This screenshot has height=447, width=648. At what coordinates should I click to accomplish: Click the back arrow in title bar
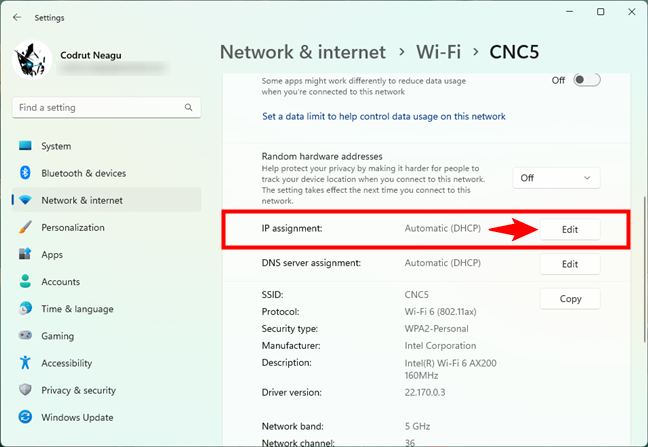[x=17, y=16]
